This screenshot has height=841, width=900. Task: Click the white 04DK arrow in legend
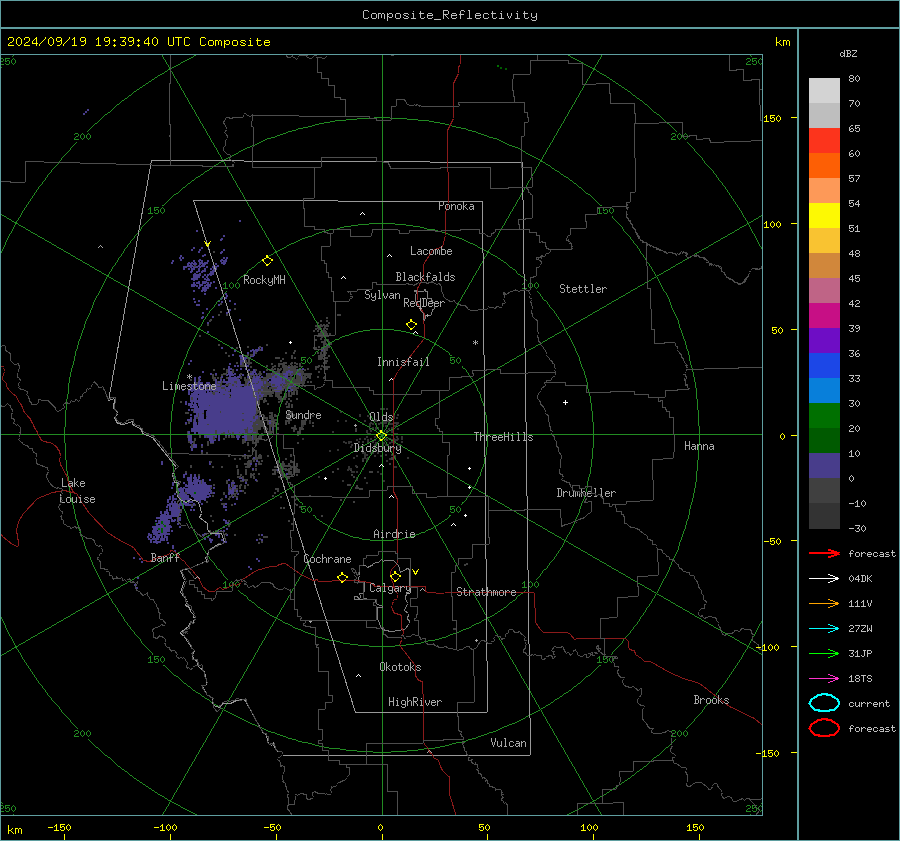coord(824,578)
